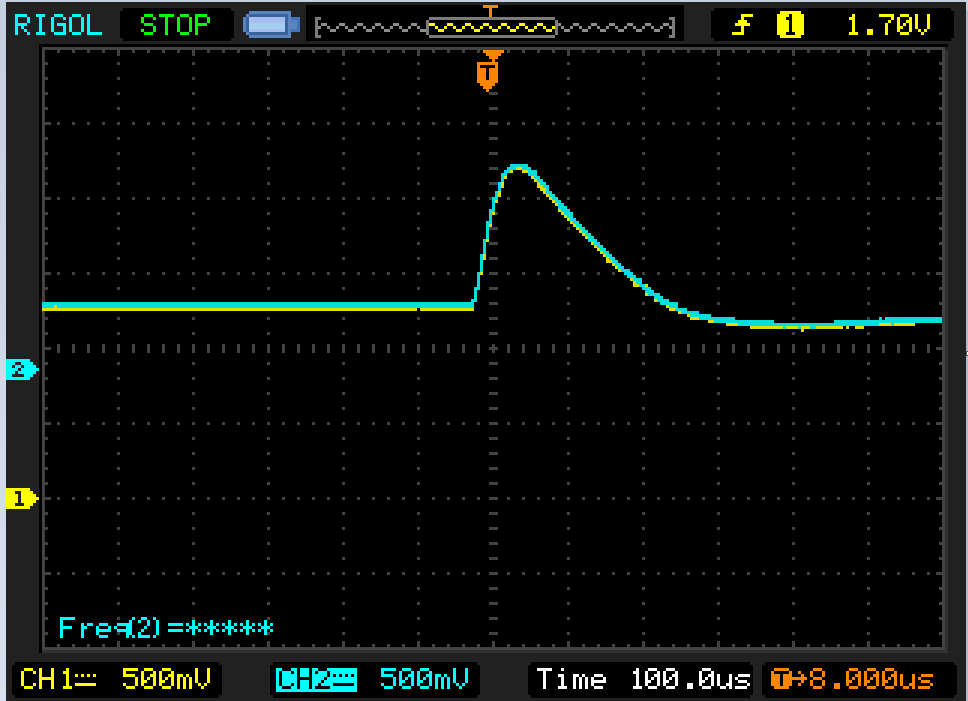Click the 1.70V trigger level readout
968x701 pixels.
tap(888, 25)
